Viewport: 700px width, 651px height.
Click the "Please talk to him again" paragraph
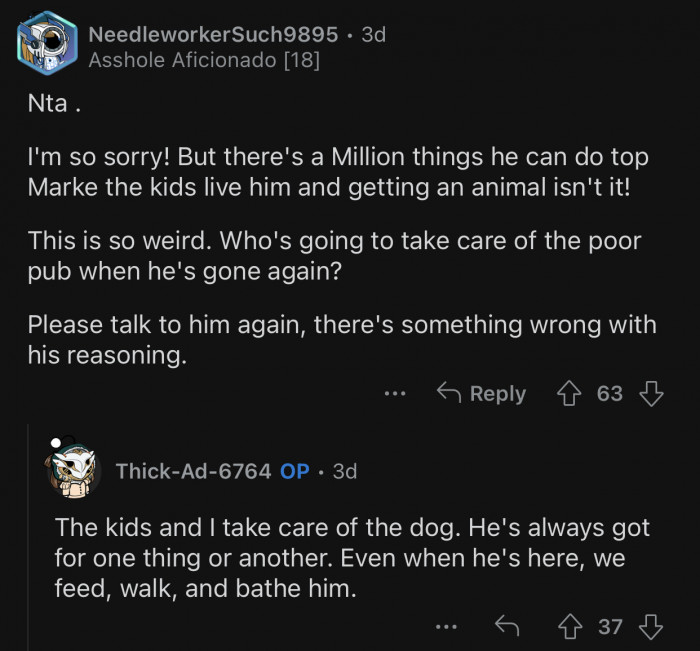click(341, 340)
